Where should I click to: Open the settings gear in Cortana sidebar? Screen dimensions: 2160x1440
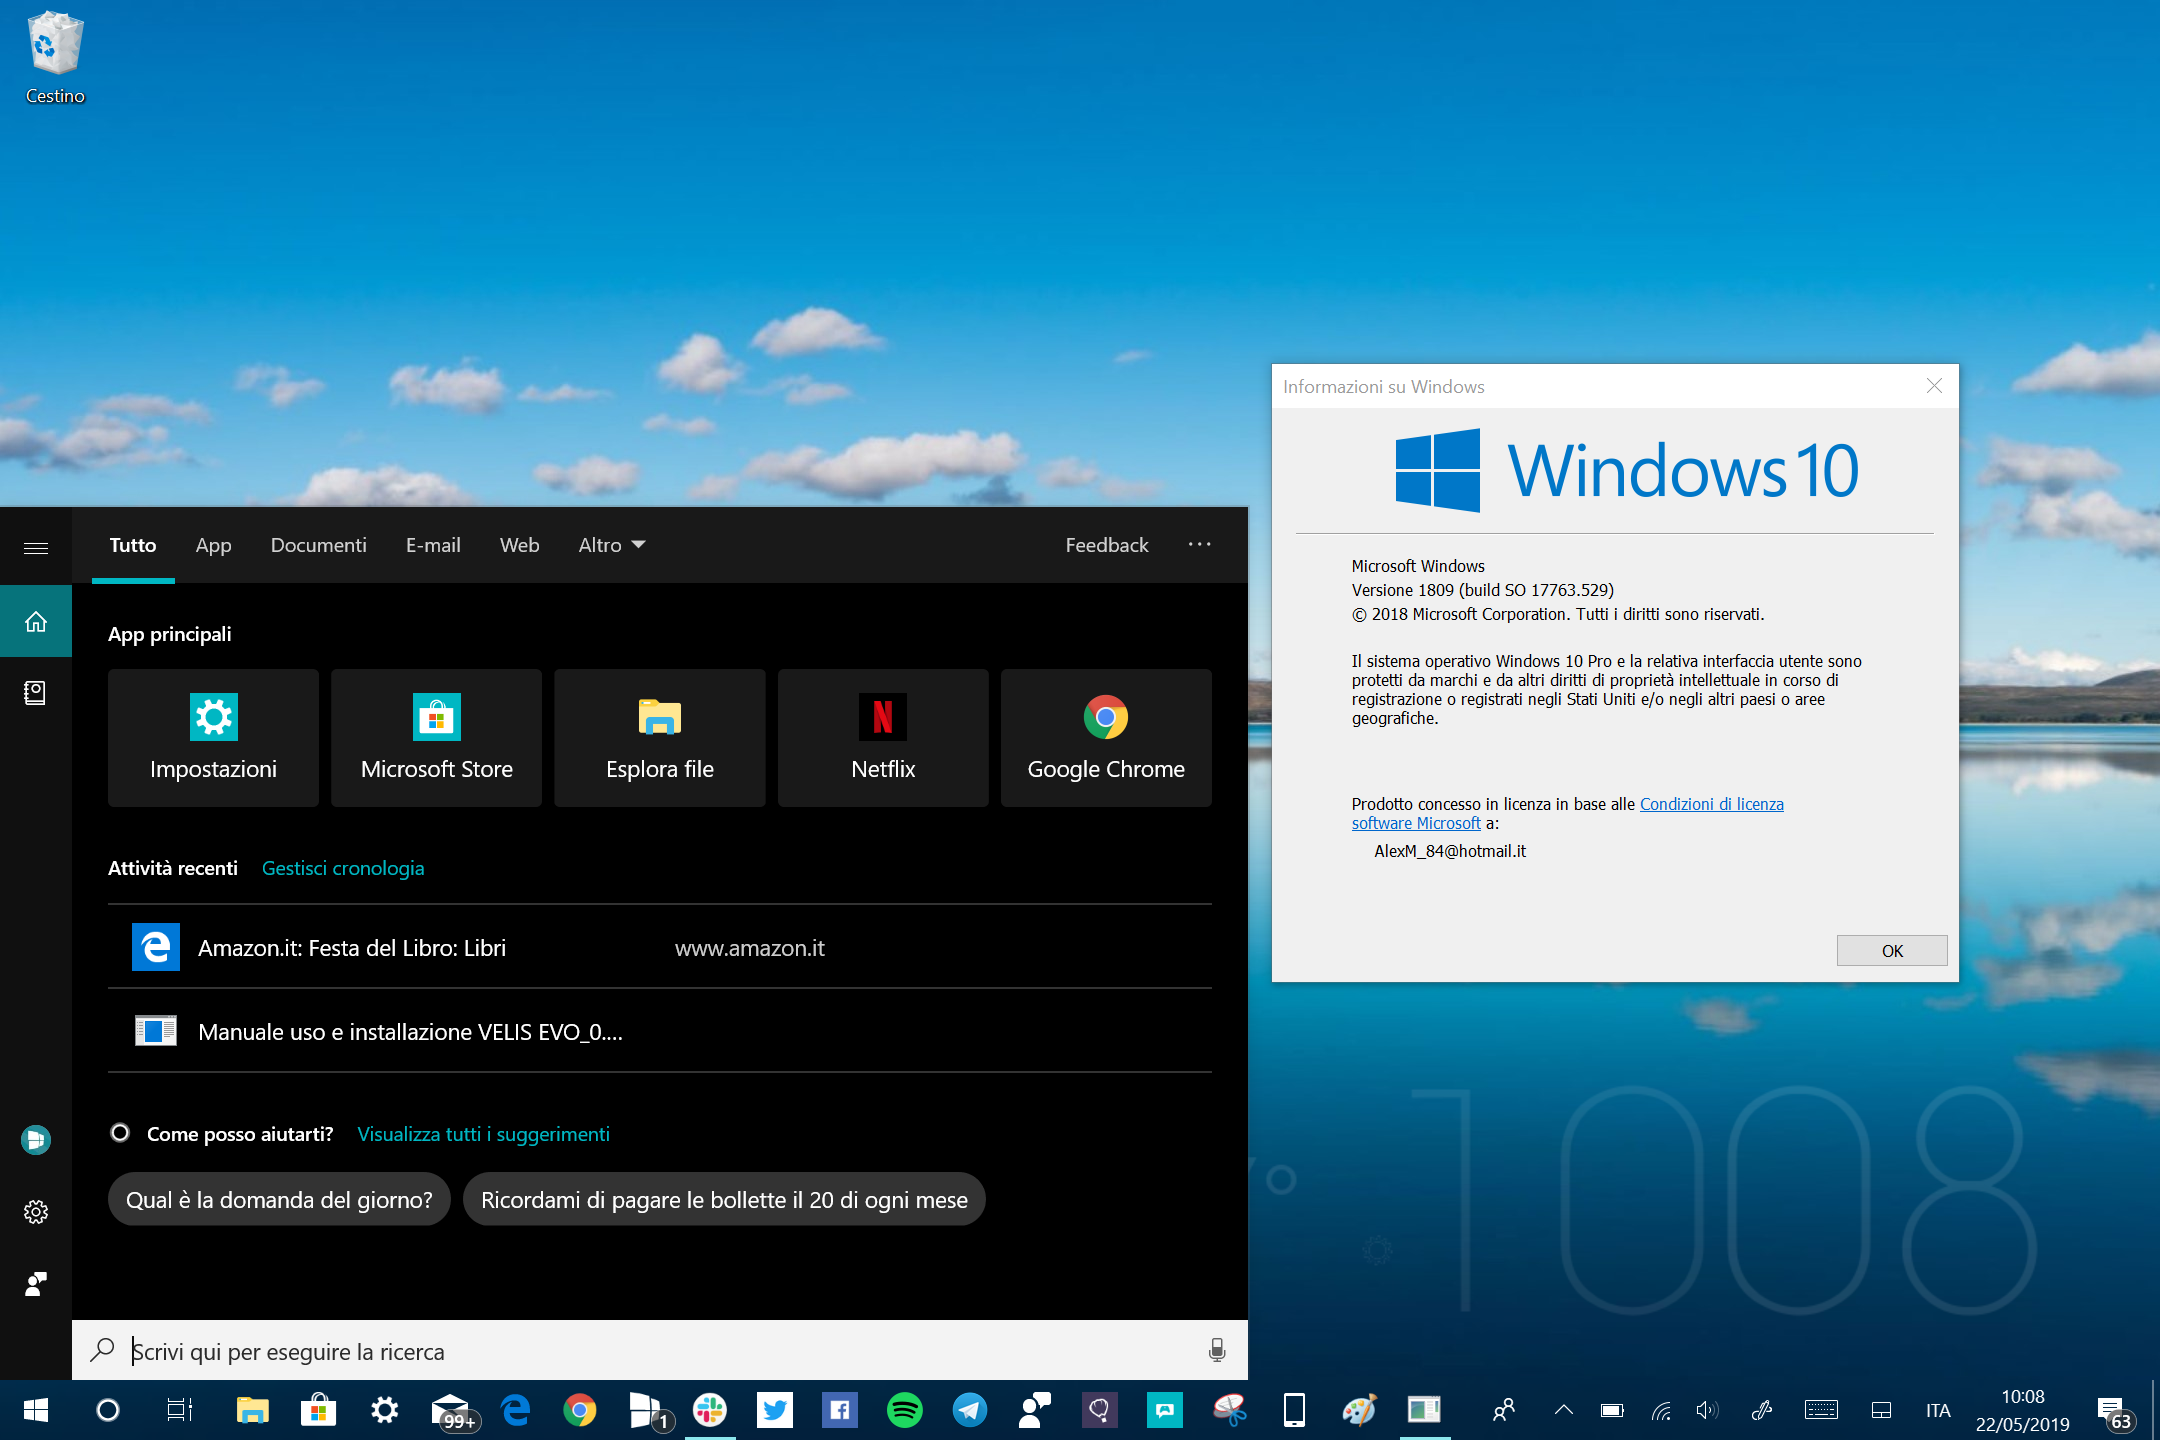pos(36,1212)
